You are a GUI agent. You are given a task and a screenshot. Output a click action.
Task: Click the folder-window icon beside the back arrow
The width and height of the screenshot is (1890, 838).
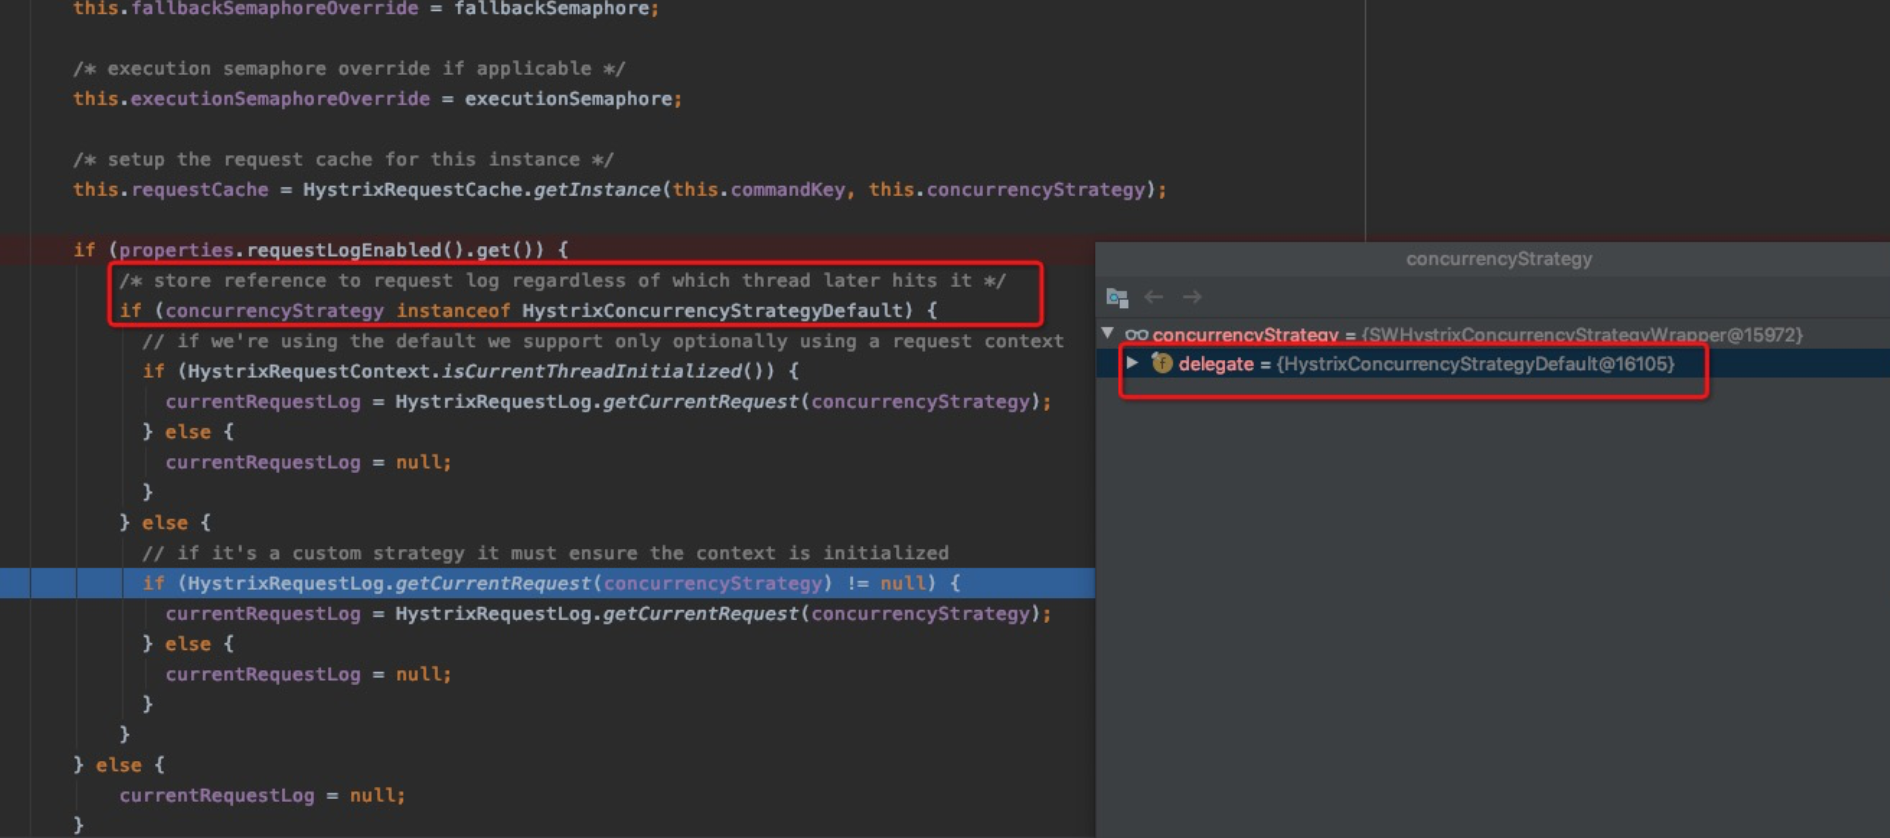(x=1117, y=297)
